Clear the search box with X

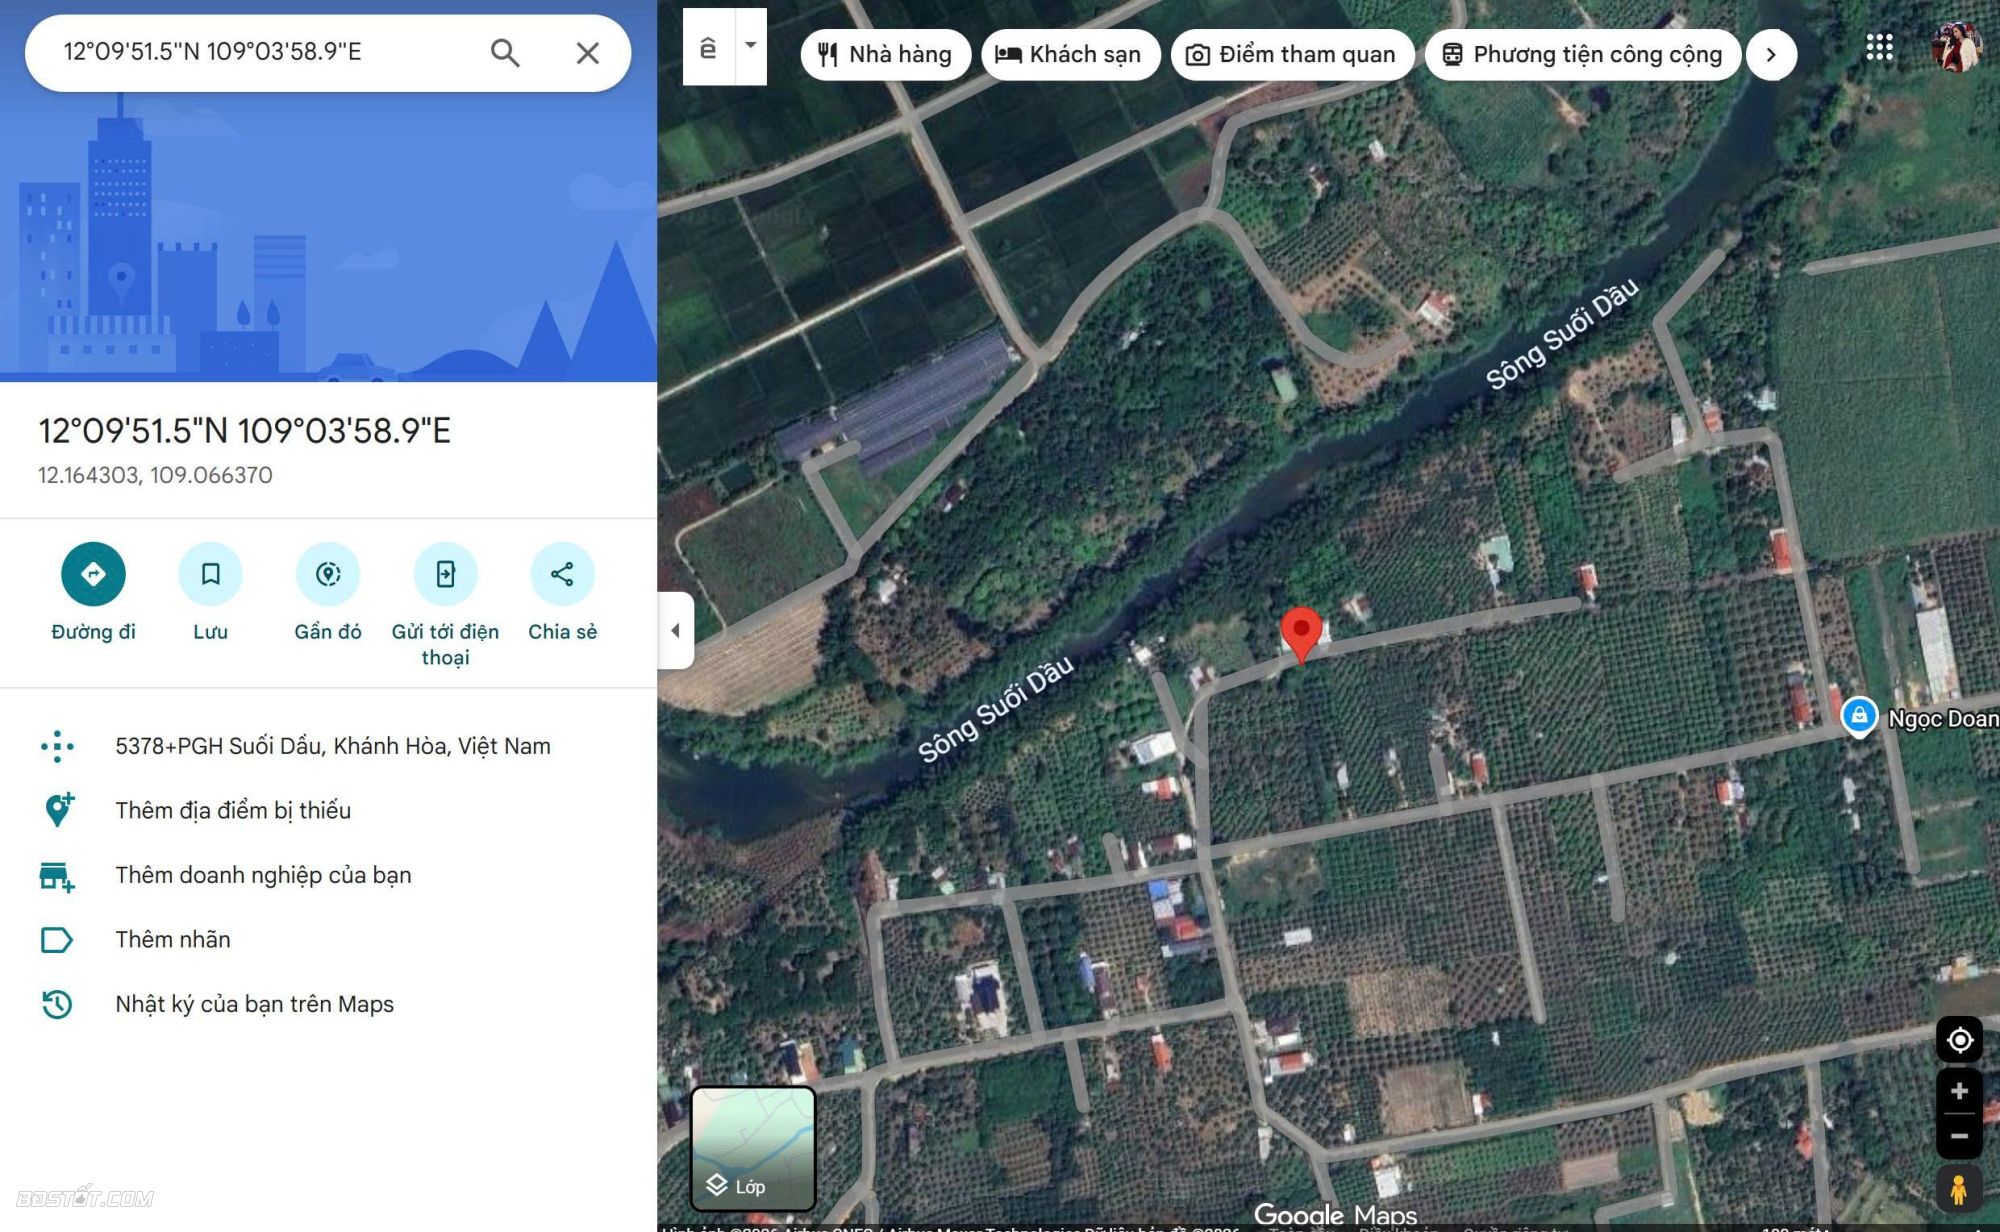coord(587,53)
